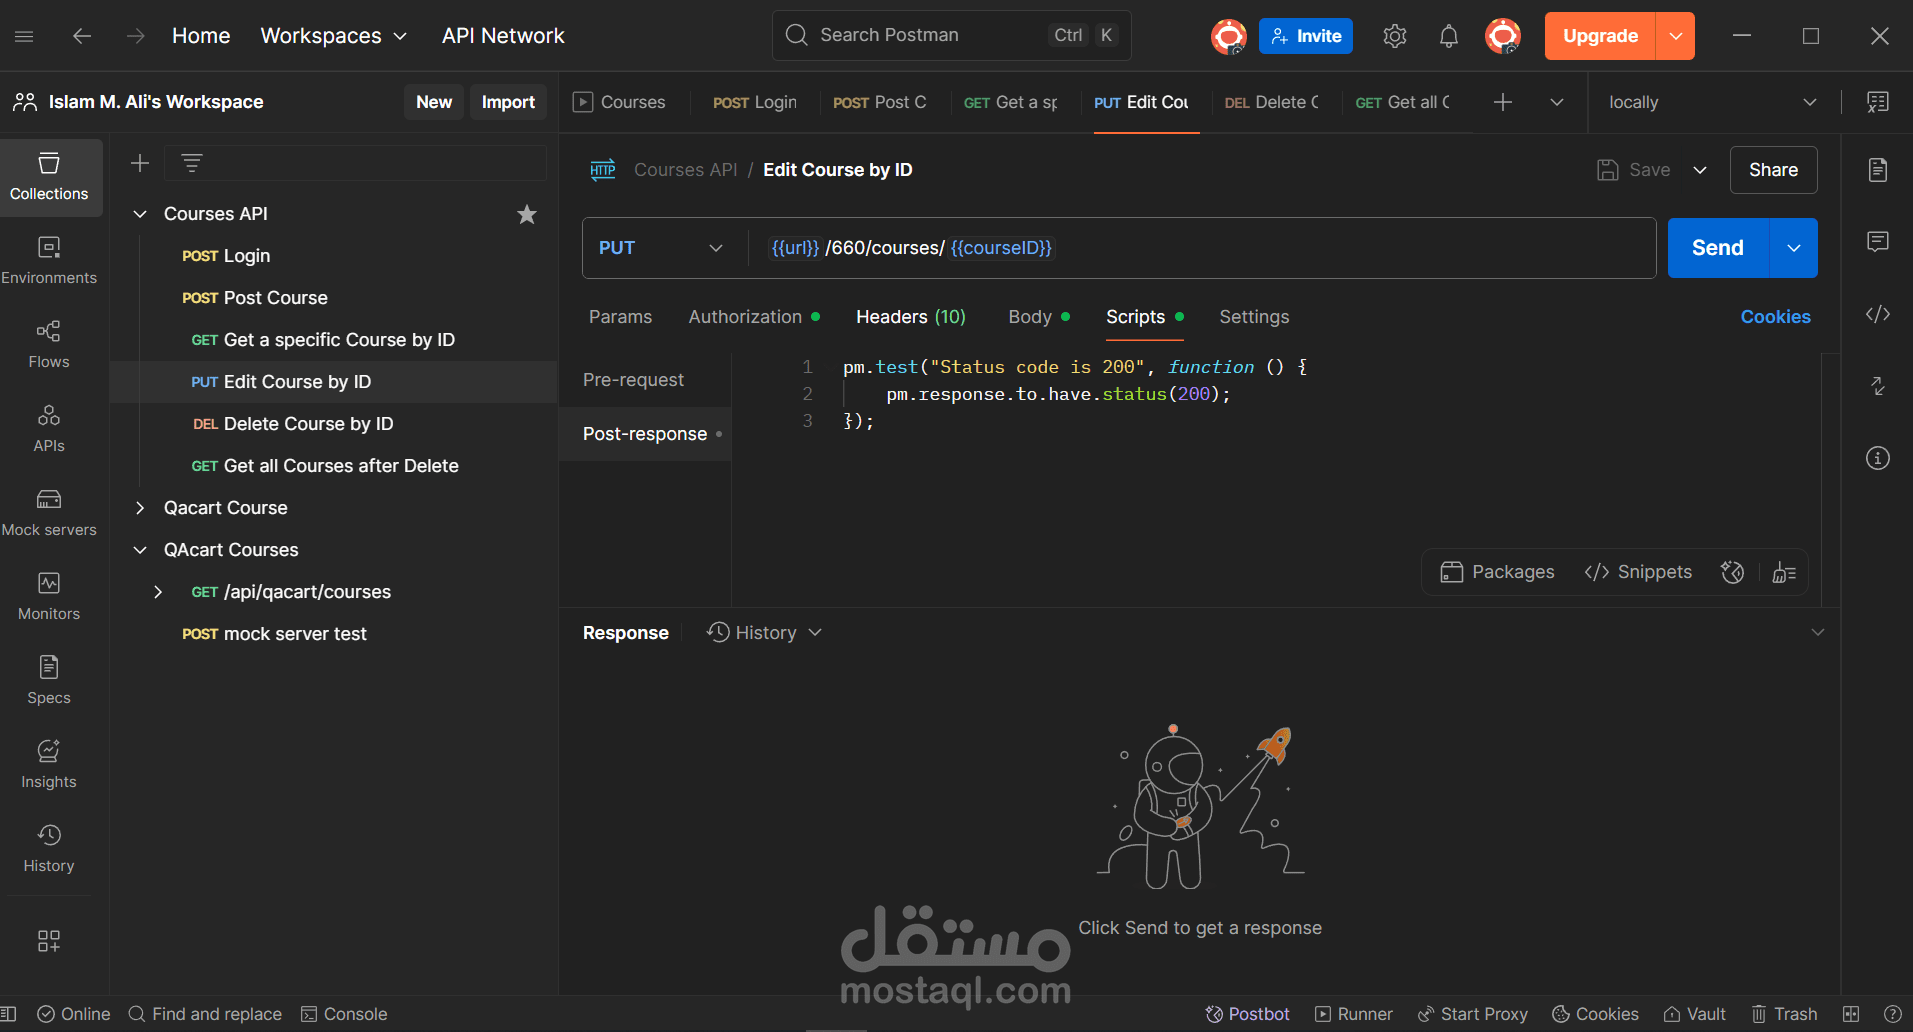
Task: Open the Workspaces dropdown
Action: point(334,36)
